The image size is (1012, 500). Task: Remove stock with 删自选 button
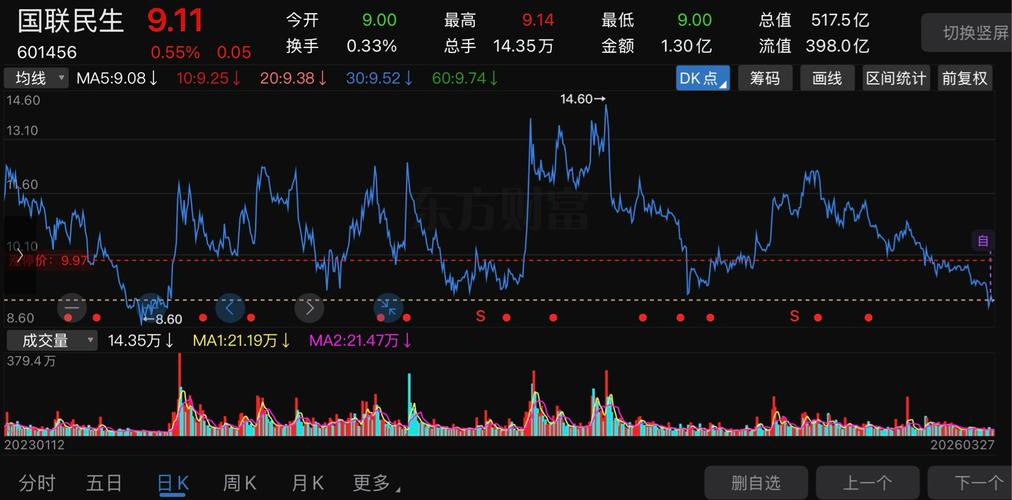click(x=756, y=483)
